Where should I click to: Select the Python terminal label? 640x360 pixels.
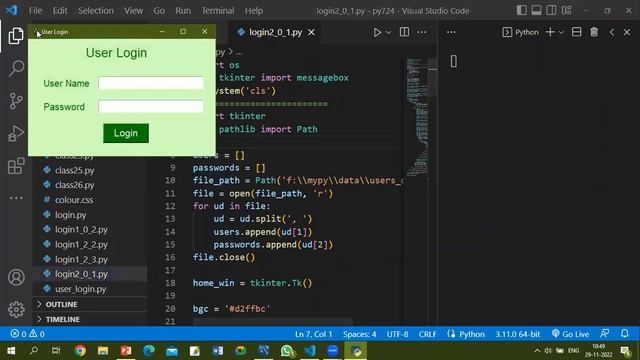pos(520,32)
